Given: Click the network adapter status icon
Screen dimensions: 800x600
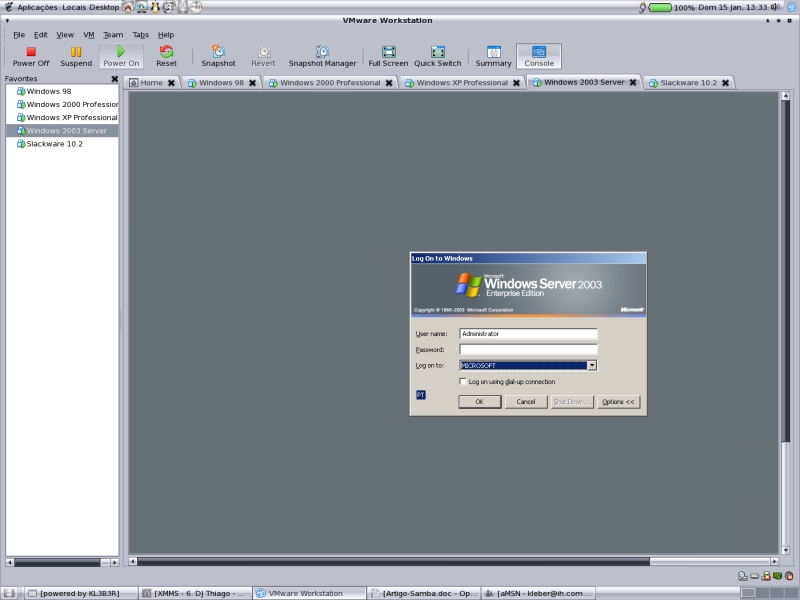Looking at the screenshot, I should [778, 576].
